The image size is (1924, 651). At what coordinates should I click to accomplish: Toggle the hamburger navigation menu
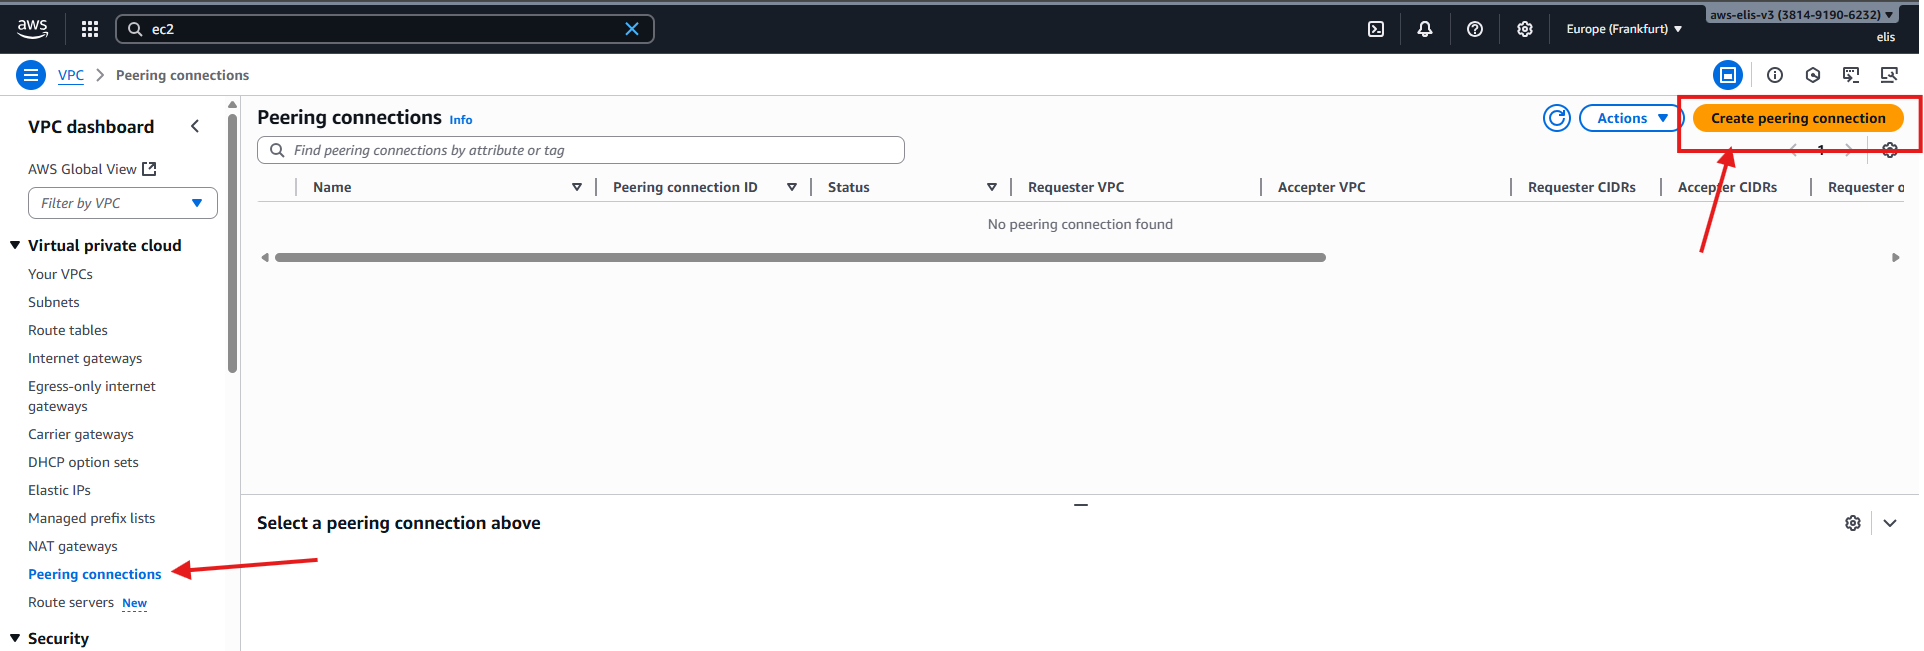tap(31, 75)
